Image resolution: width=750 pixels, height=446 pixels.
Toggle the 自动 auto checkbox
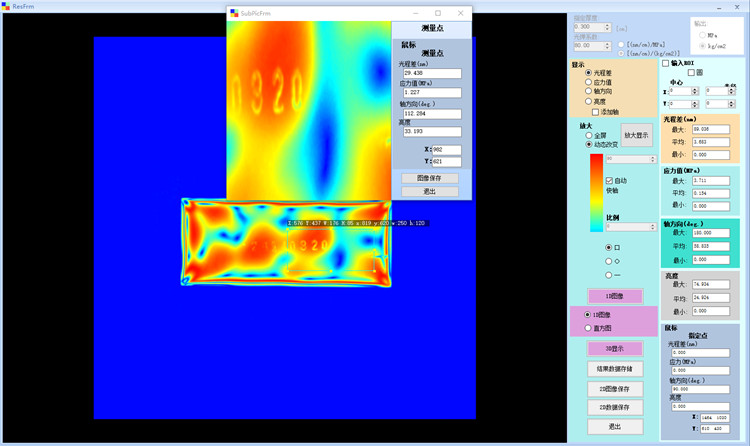click(610, 180)
